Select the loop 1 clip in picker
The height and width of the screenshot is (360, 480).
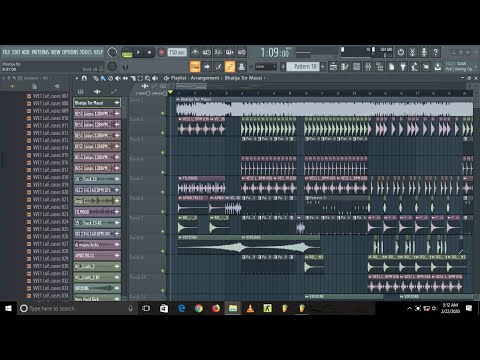(x=97, y=201)
